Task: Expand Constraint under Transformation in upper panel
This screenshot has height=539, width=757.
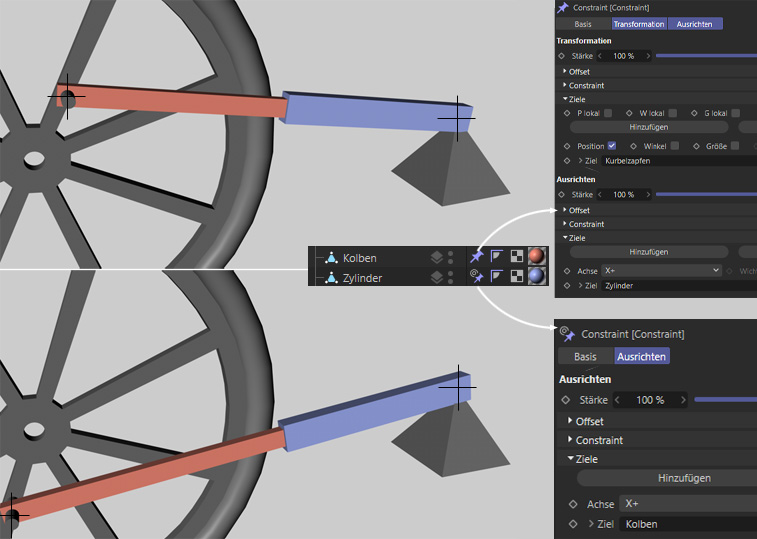Action: (x=565, y=85)
